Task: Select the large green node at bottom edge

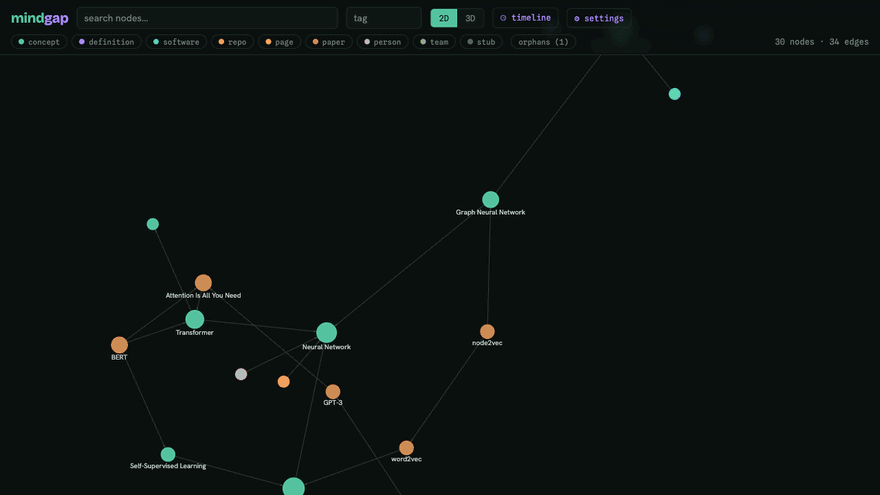Action: point(294,487)
